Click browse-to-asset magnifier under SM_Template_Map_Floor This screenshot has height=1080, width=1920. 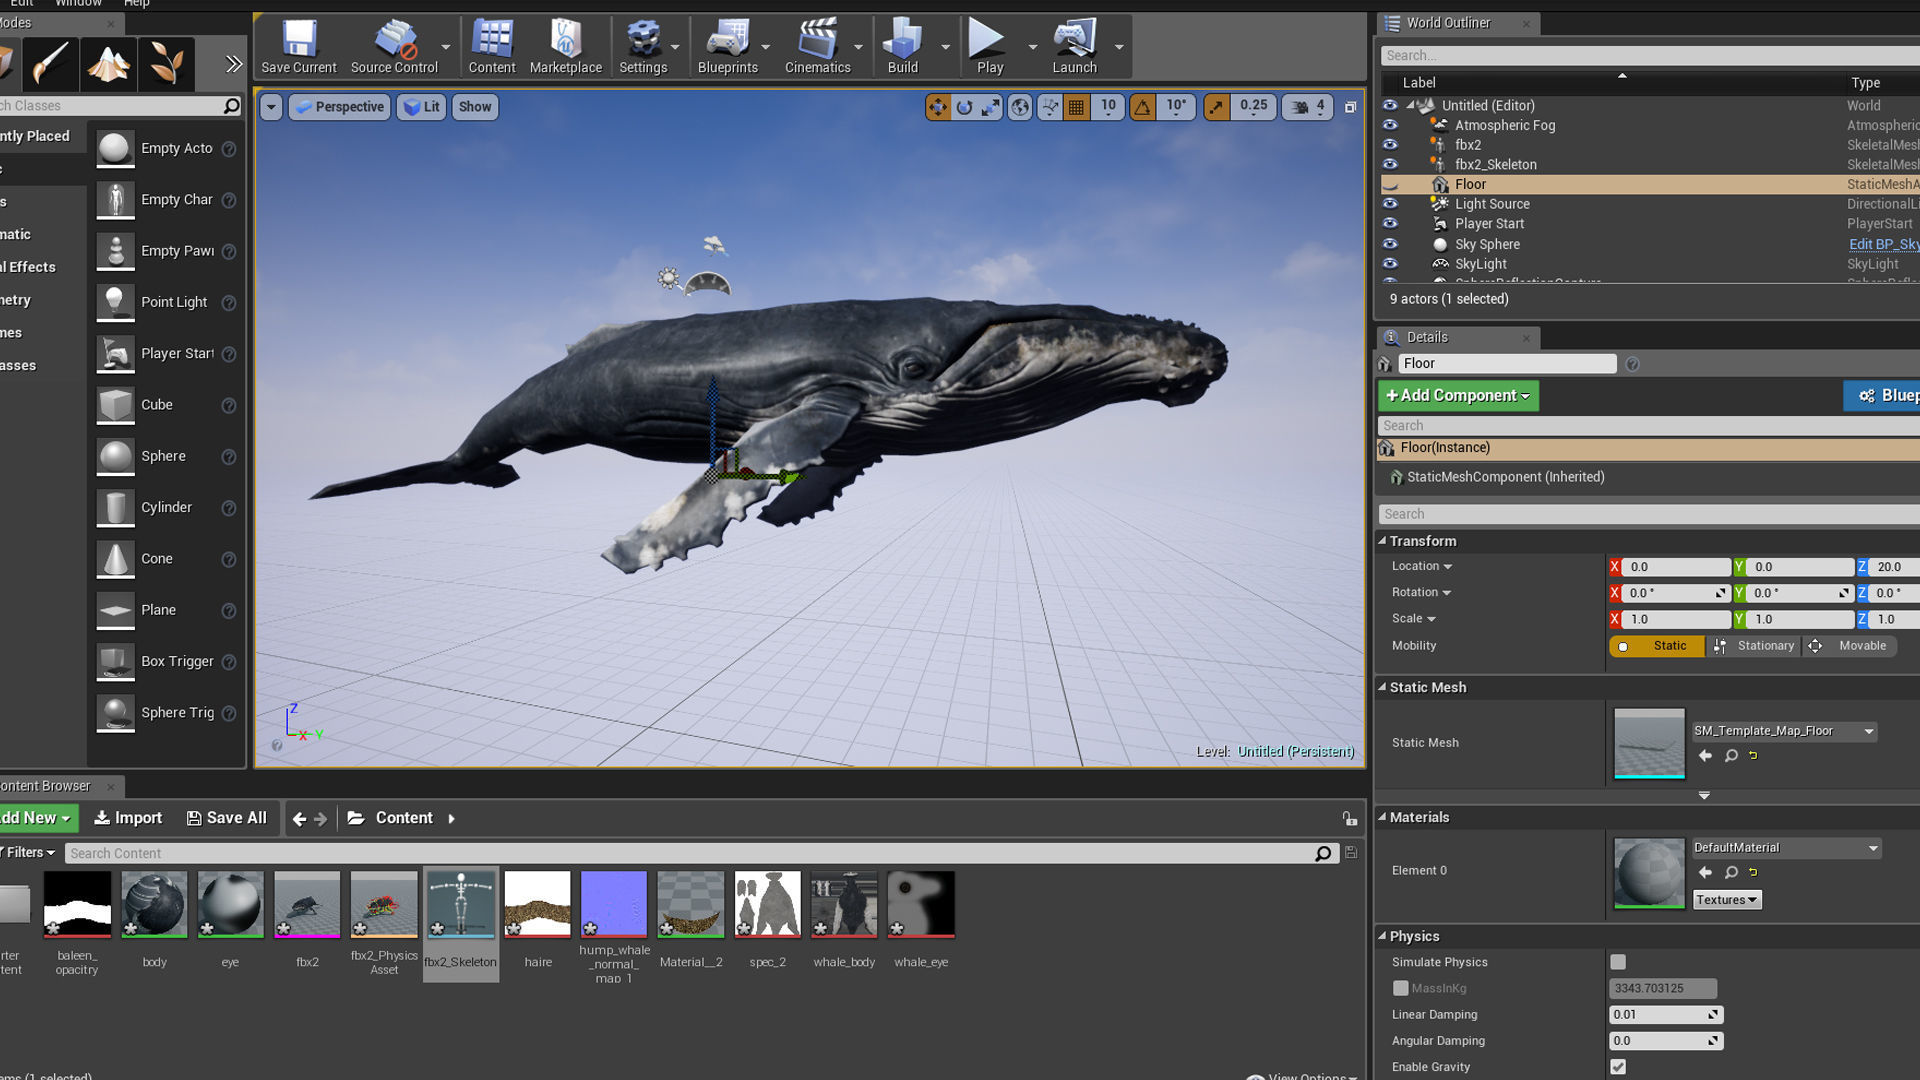coord(1731,756)
